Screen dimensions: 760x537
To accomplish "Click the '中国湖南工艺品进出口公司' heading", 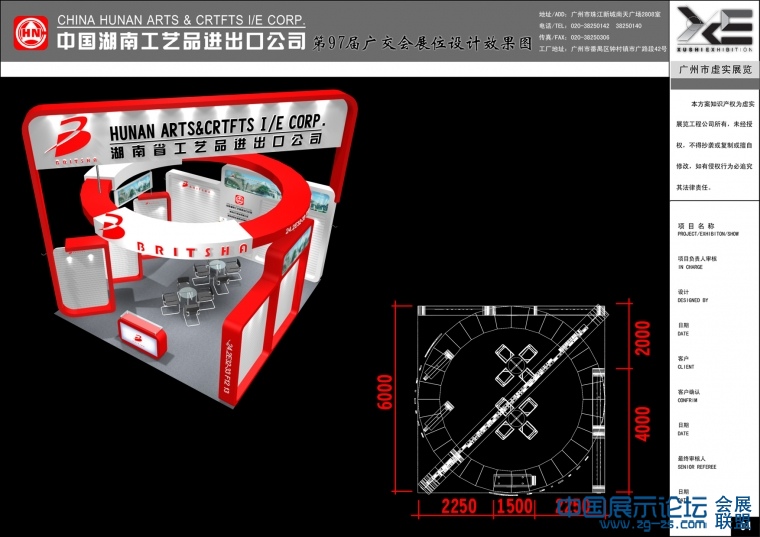I will pyautogui.click(x=181, y=41).
